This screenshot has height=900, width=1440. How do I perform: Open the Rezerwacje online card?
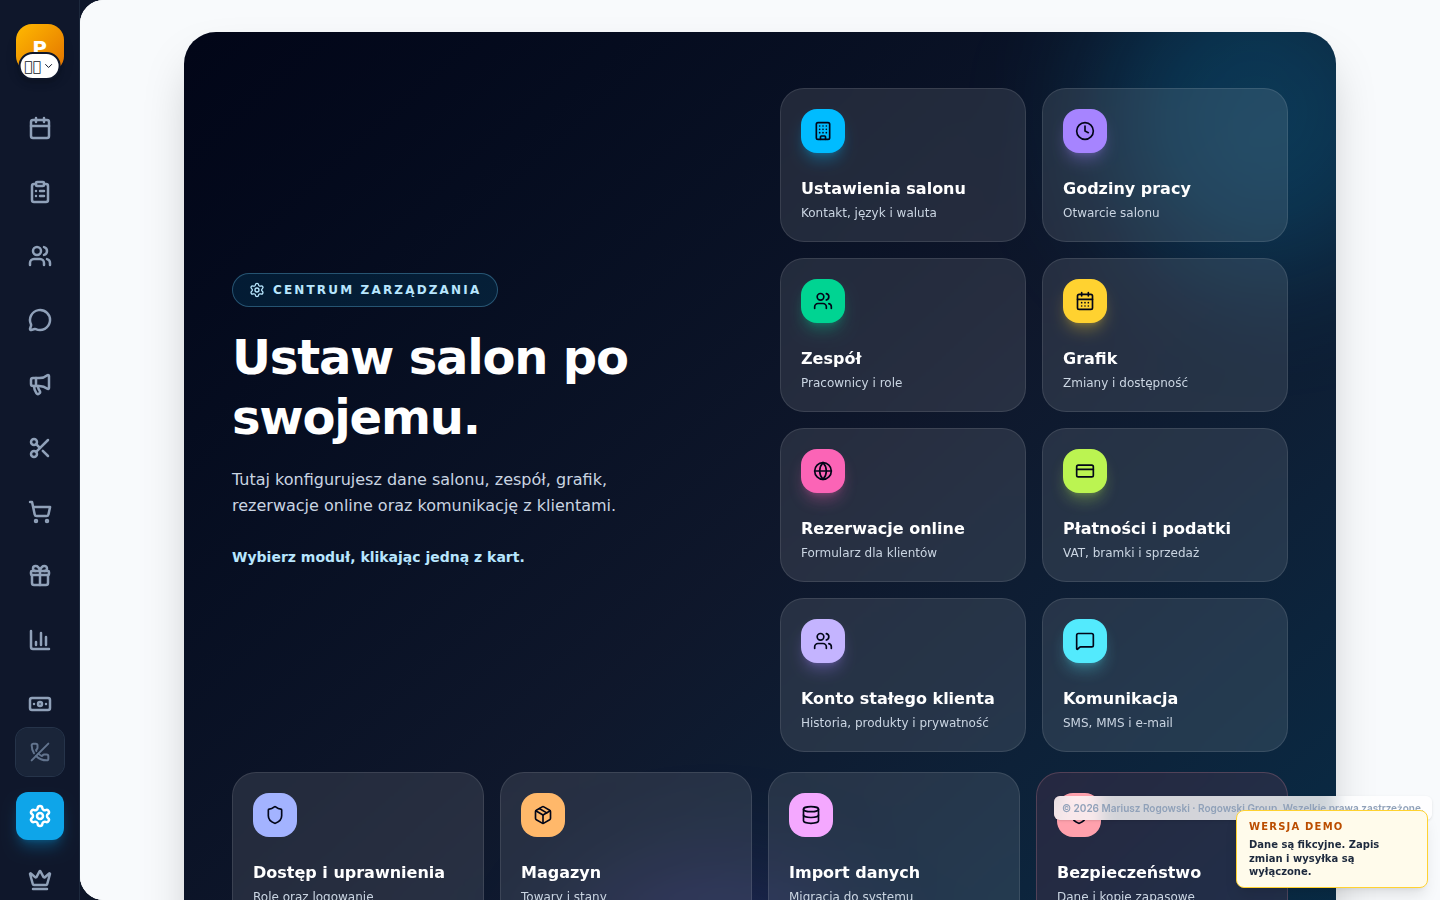[903, 505]
